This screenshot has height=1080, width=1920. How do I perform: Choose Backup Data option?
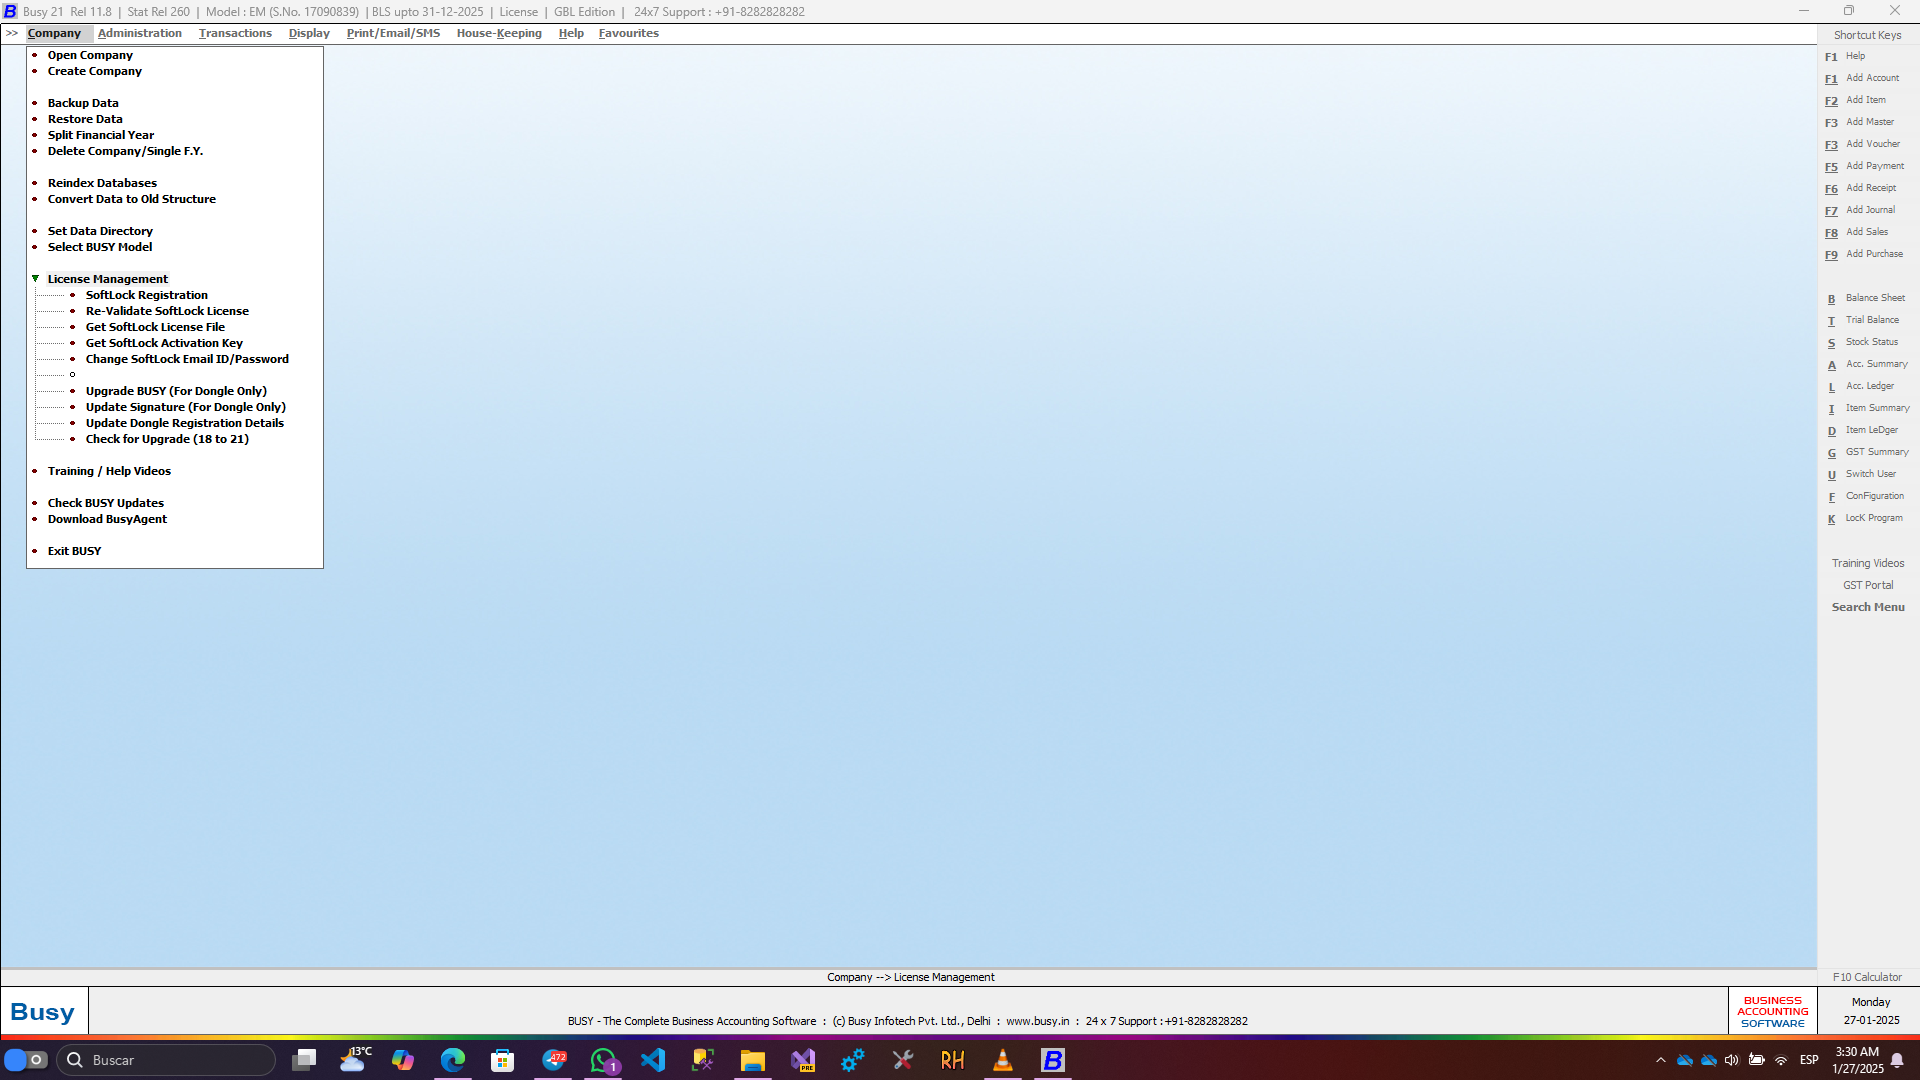83,103
